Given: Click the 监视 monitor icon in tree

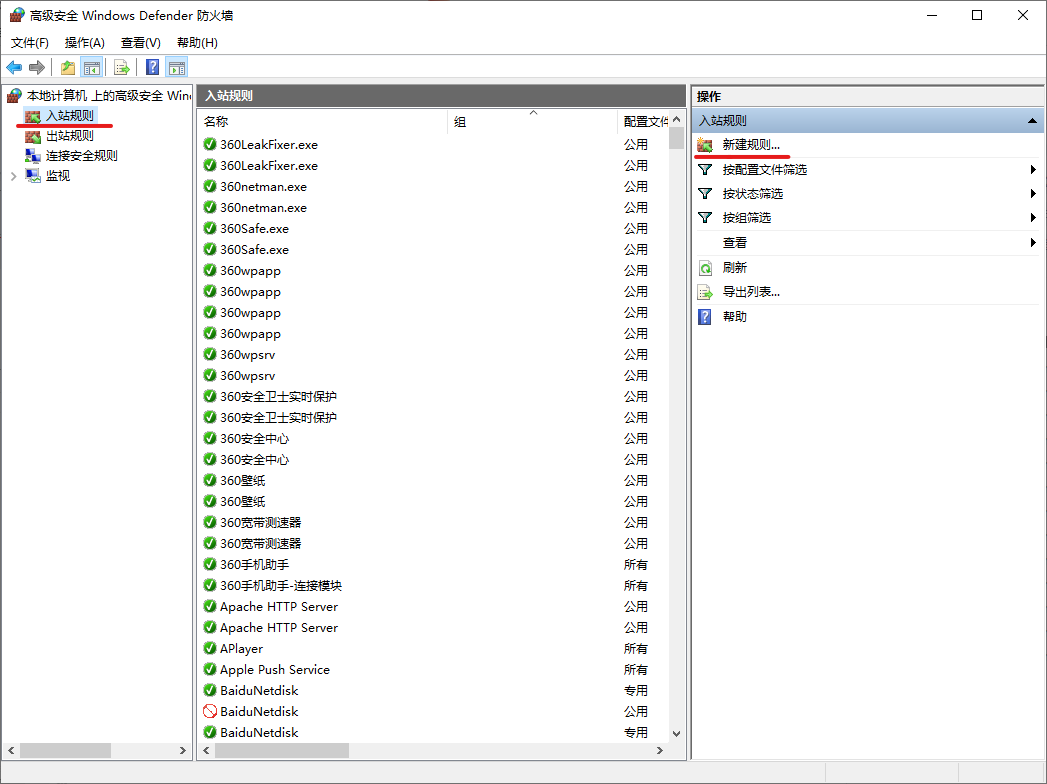Looking at the screenshot, I should pos(33,176).
